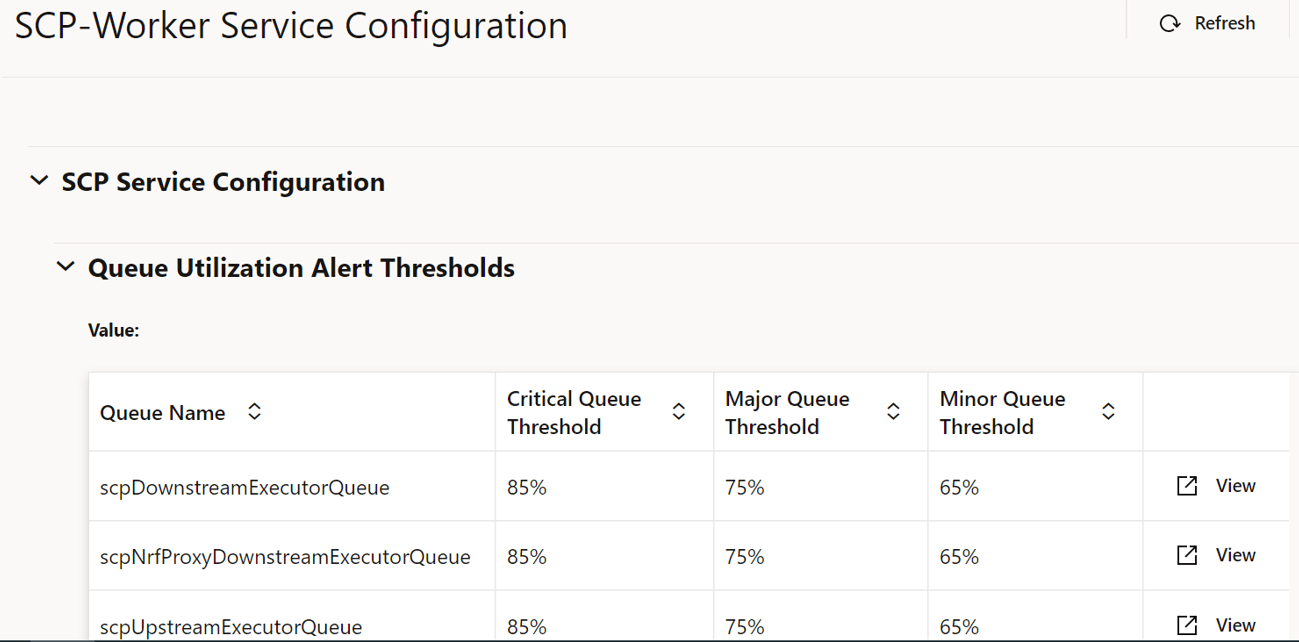This screenshot has width=1299, height=642.
Task: Click 85% critical value for scpDownstreamExecutorQueue
Action: (527, 488)
